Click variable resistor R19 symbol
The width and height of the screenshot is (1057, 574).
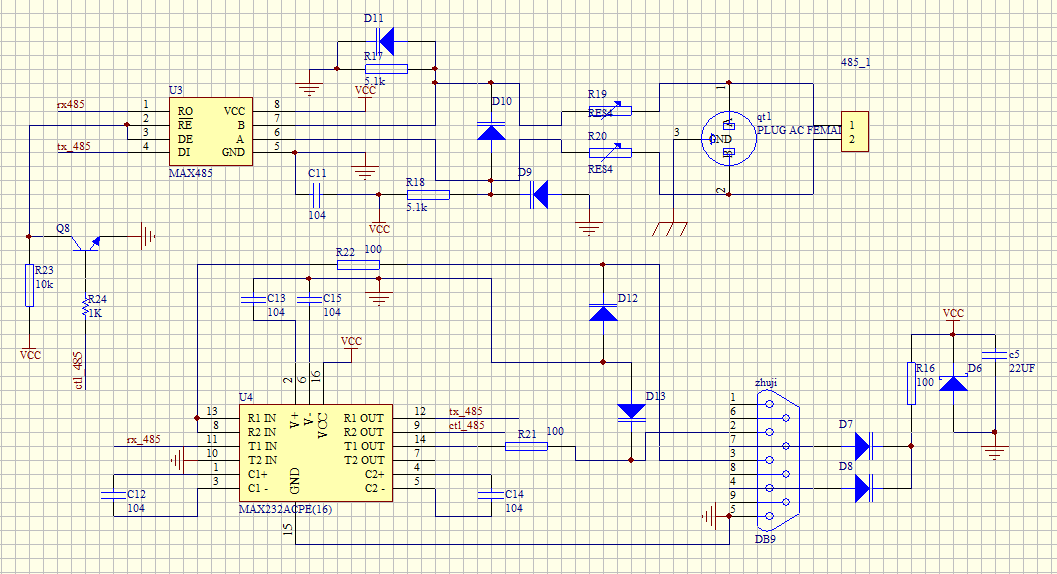point(610,111)
